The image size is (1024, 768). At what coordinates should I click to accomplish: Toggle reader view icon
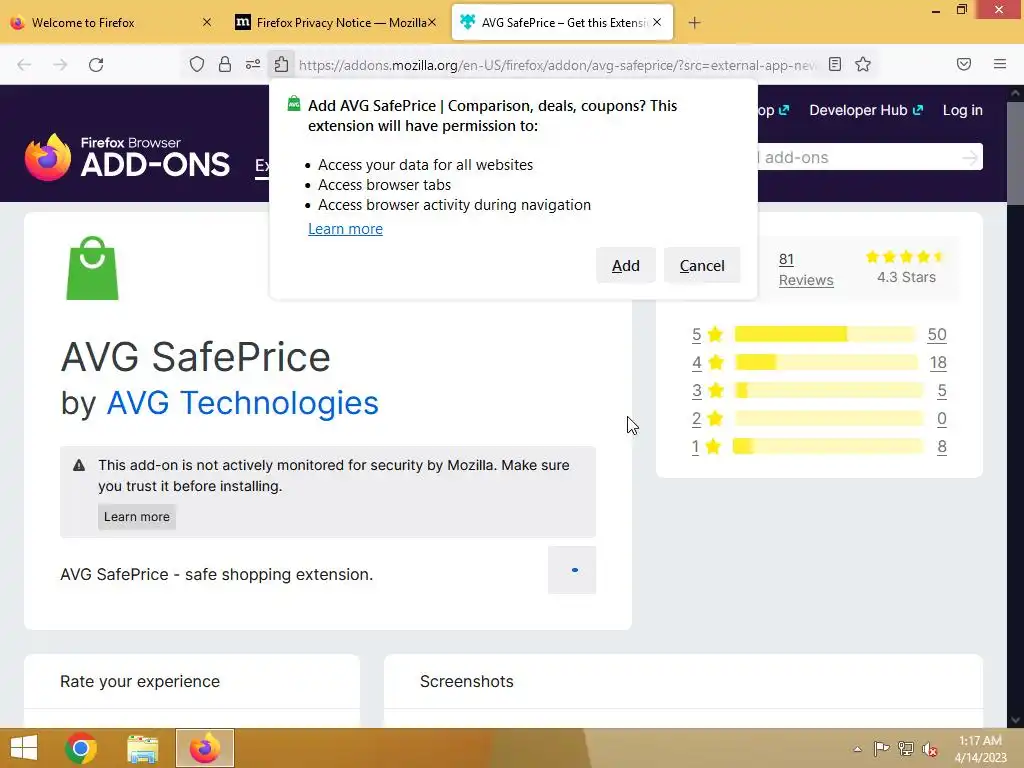(835, 64)
